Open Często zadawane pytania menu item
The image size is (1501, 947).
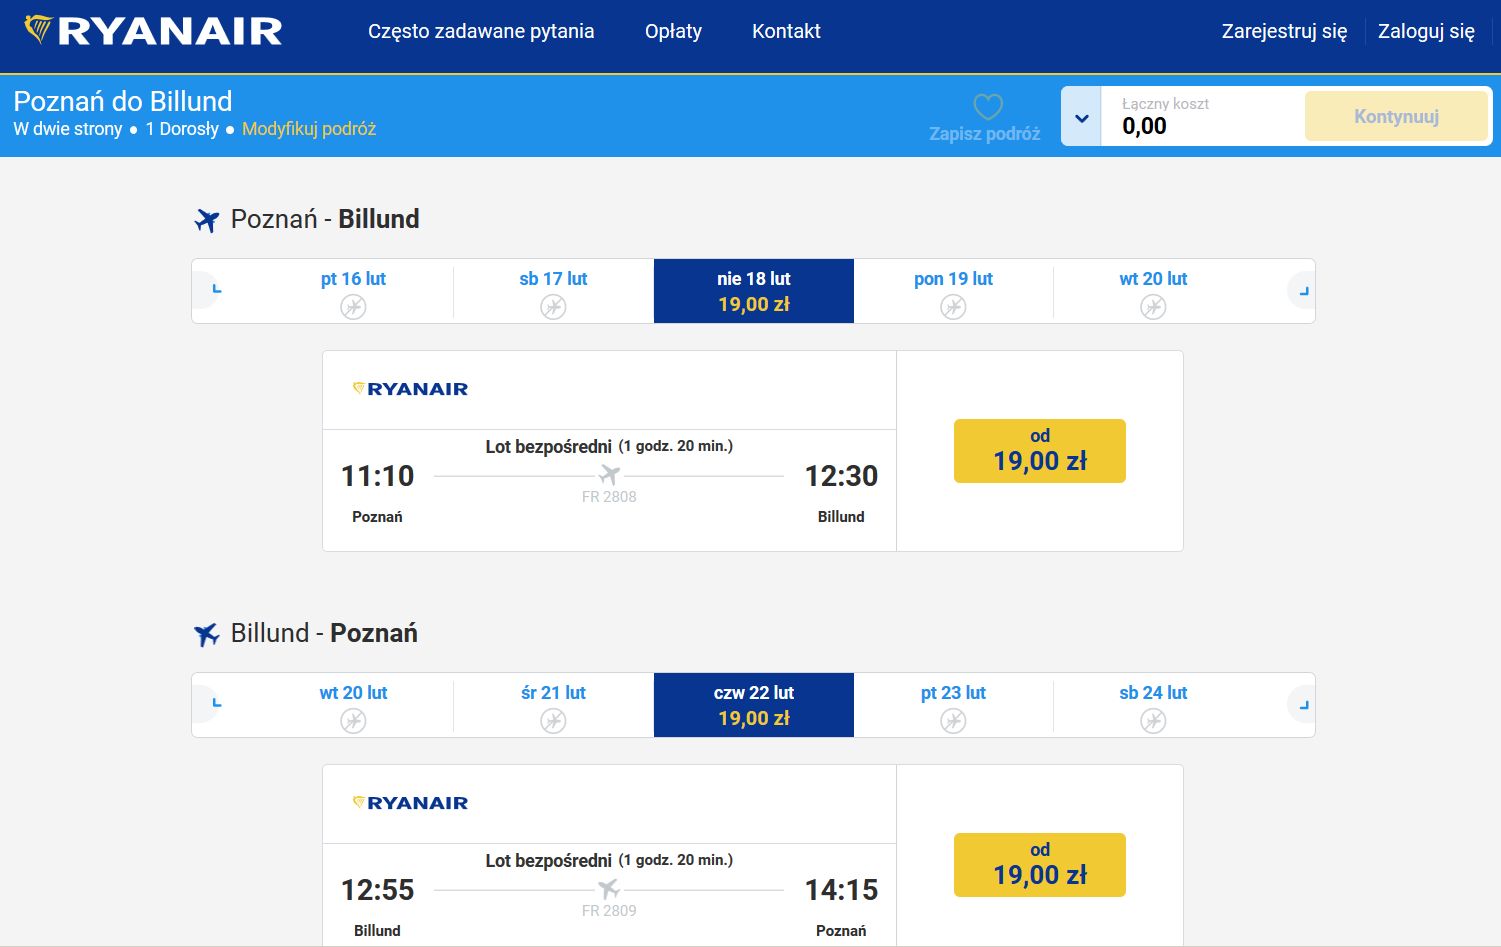pos(481,31)
